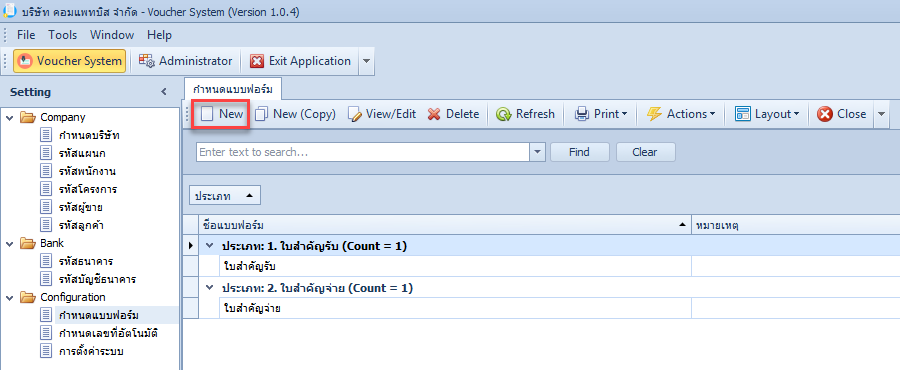This screenshot has height=370, width=900.
Task: Click document icon beside รหัสลูกค้า
Action: pos(46,224)
